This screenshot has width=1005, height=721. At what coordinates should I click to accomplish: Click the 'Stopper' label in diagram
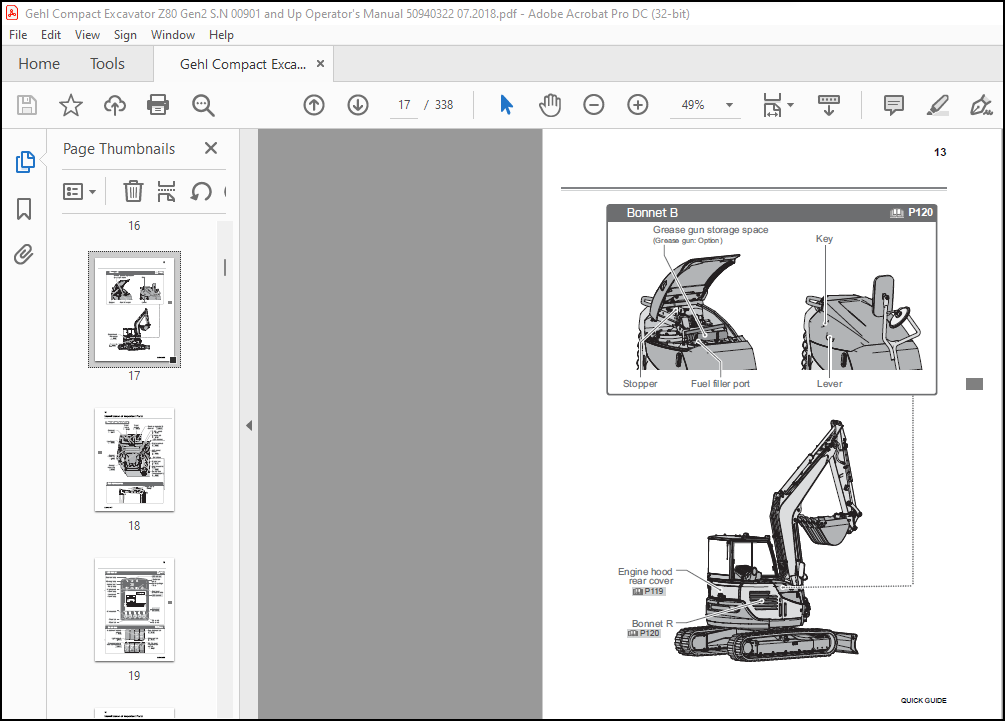pyautogui.click(x=640, y=383)
